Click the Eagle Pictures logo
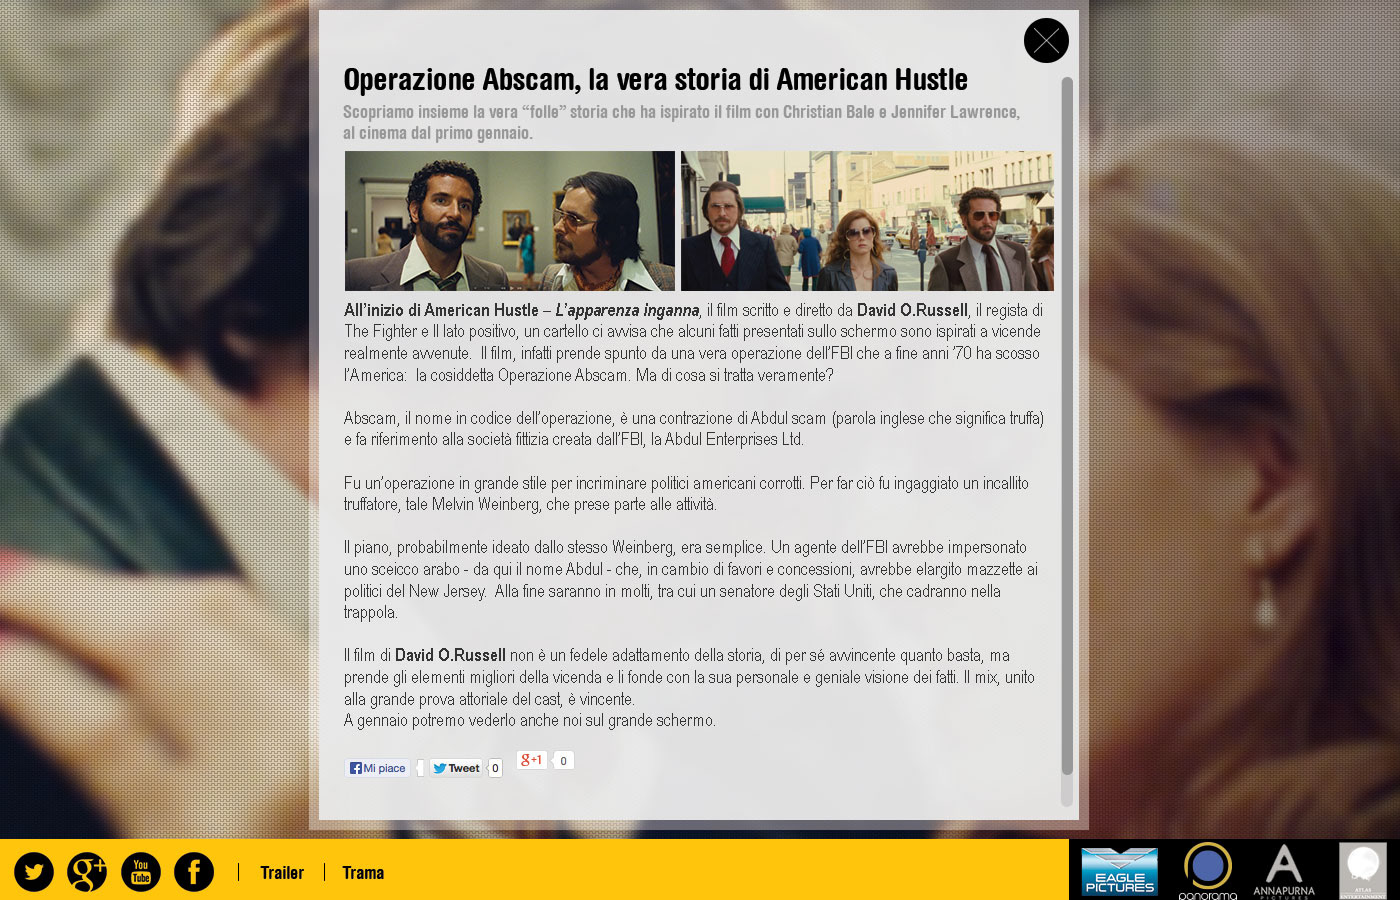The width and height of the screenshot is (1400, 900). point(1120,871)
